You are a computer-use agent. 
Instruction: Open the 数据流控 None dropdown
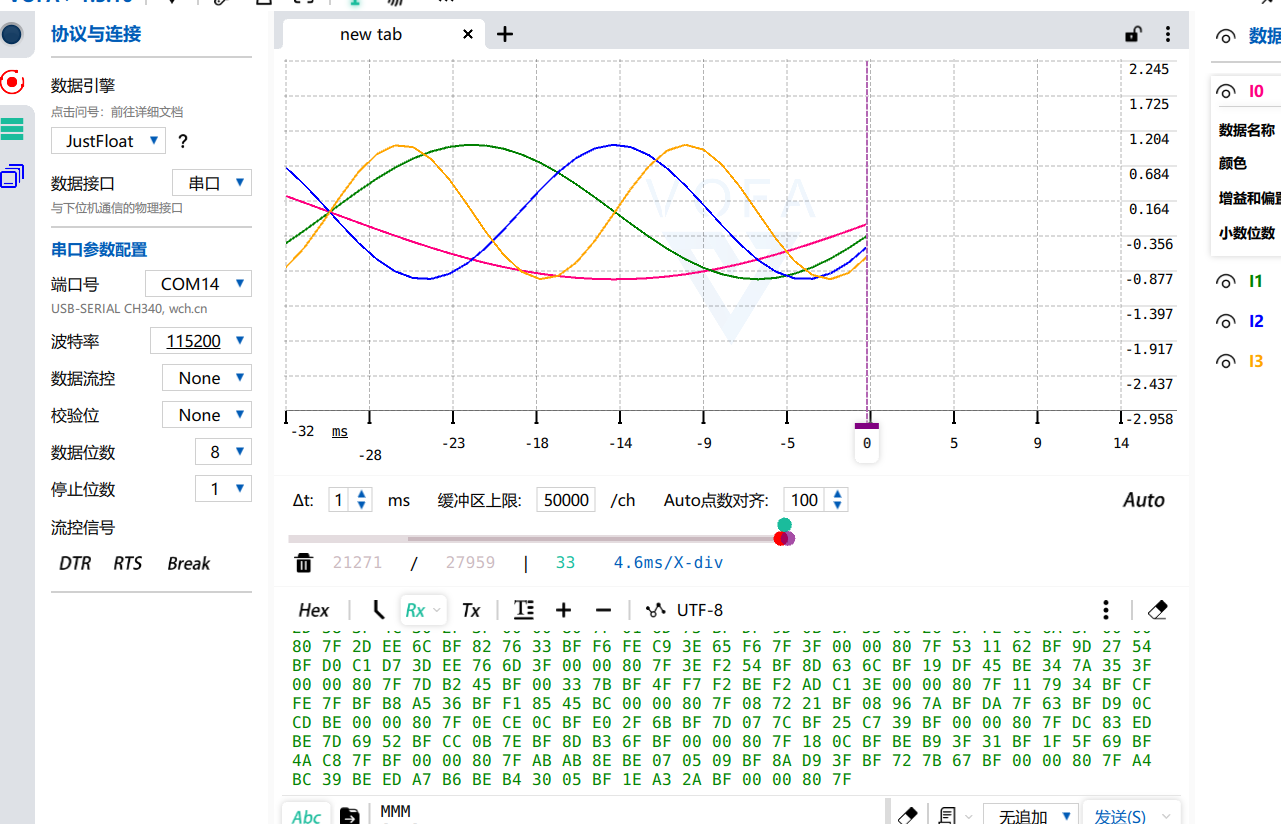pyautogui.click(x=207, y=378)
